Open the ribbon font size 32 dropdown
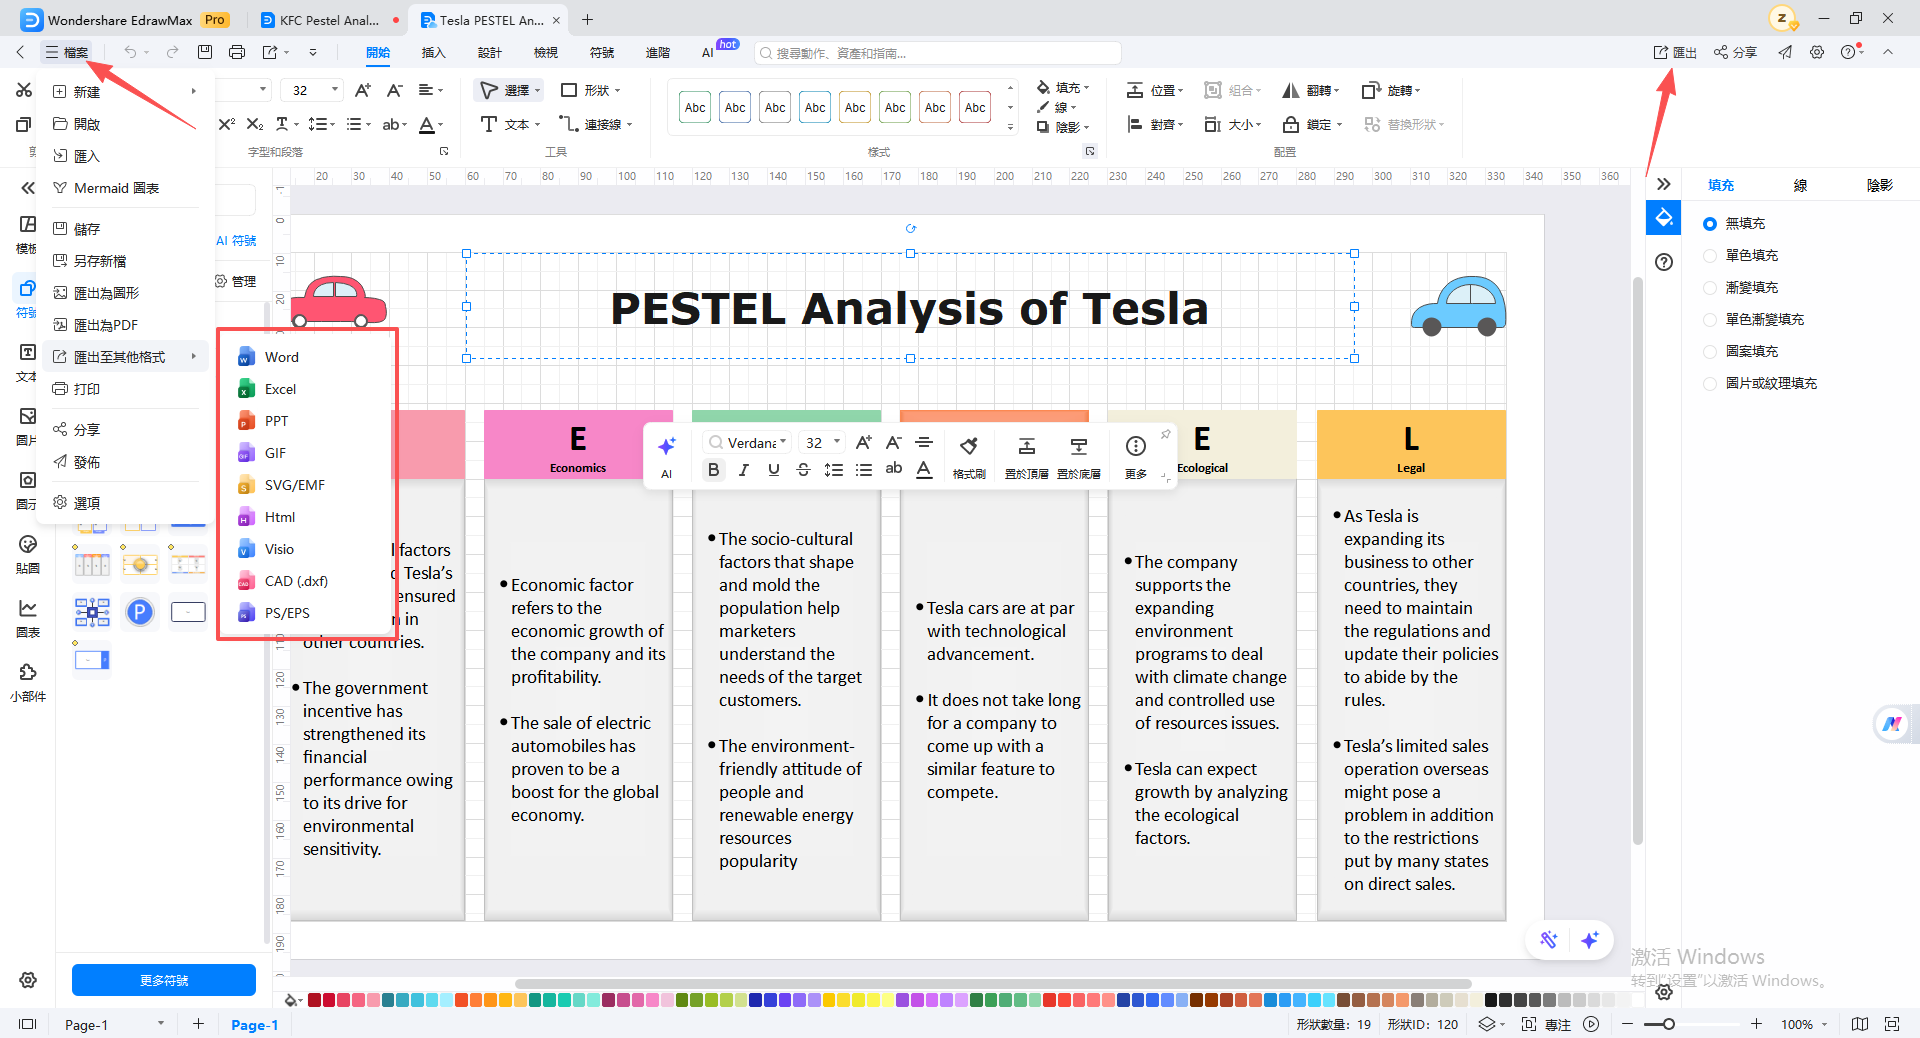The width and height of the screenshot is (1920, 1038). coord(335,90)
